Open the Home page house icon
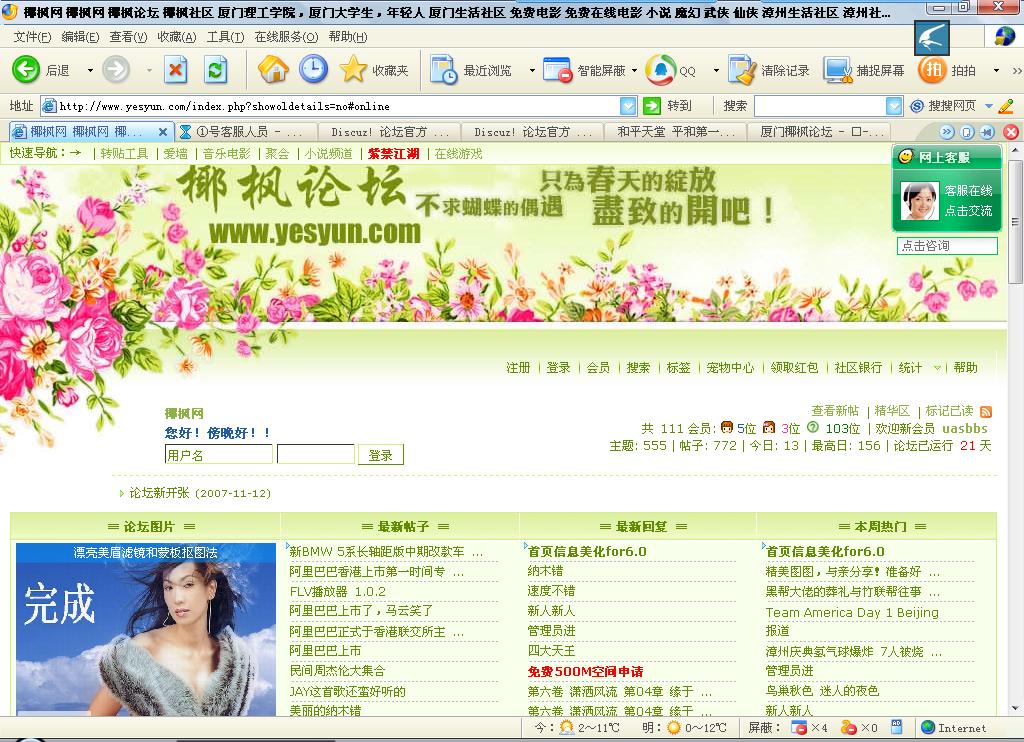 point(273,69)
